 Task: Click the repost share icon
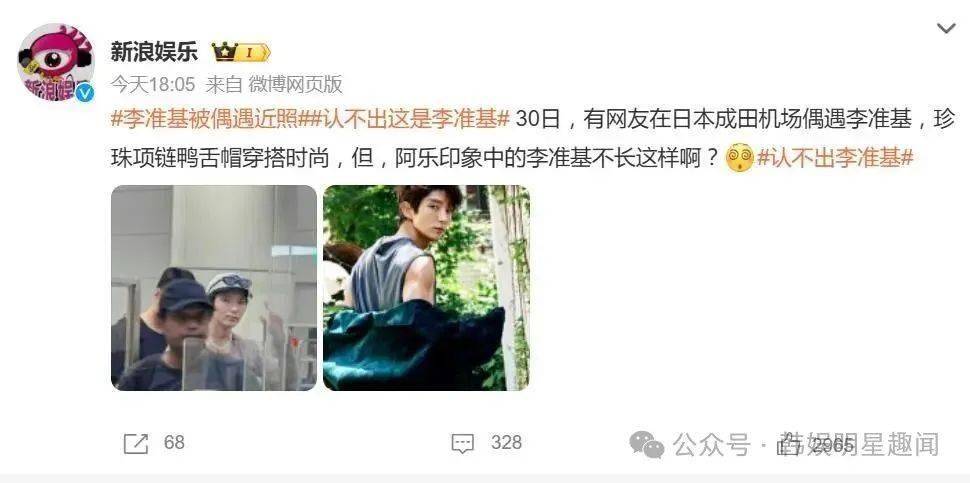(136, 443)
